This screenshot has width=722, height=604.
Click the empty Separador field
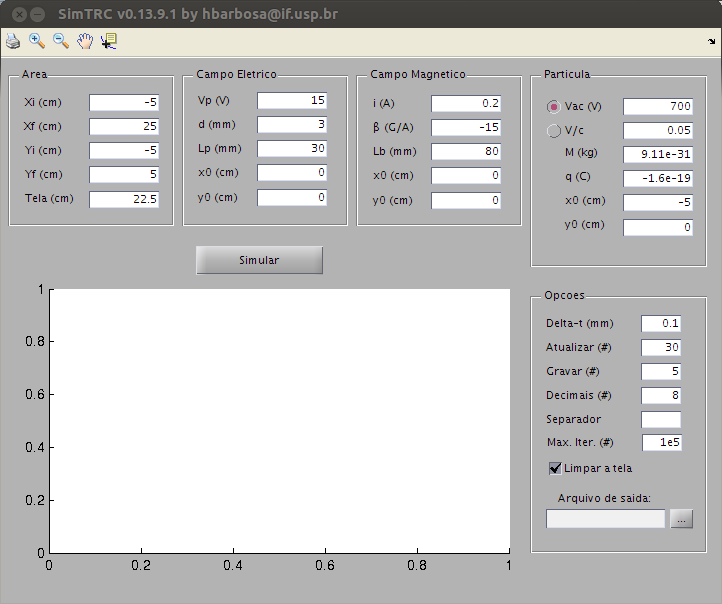tap(661, 419)
